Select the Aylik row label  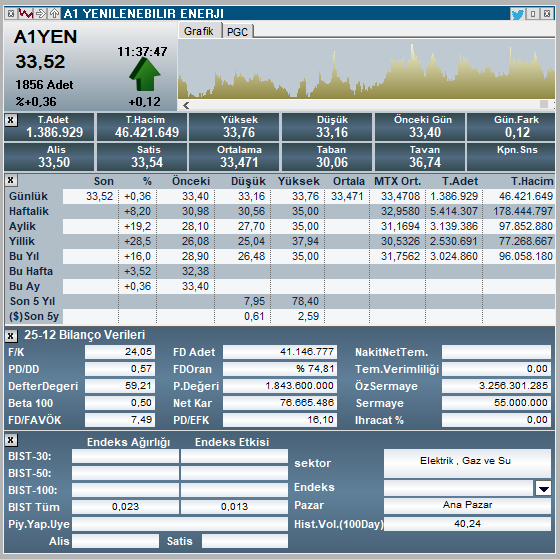22,226
